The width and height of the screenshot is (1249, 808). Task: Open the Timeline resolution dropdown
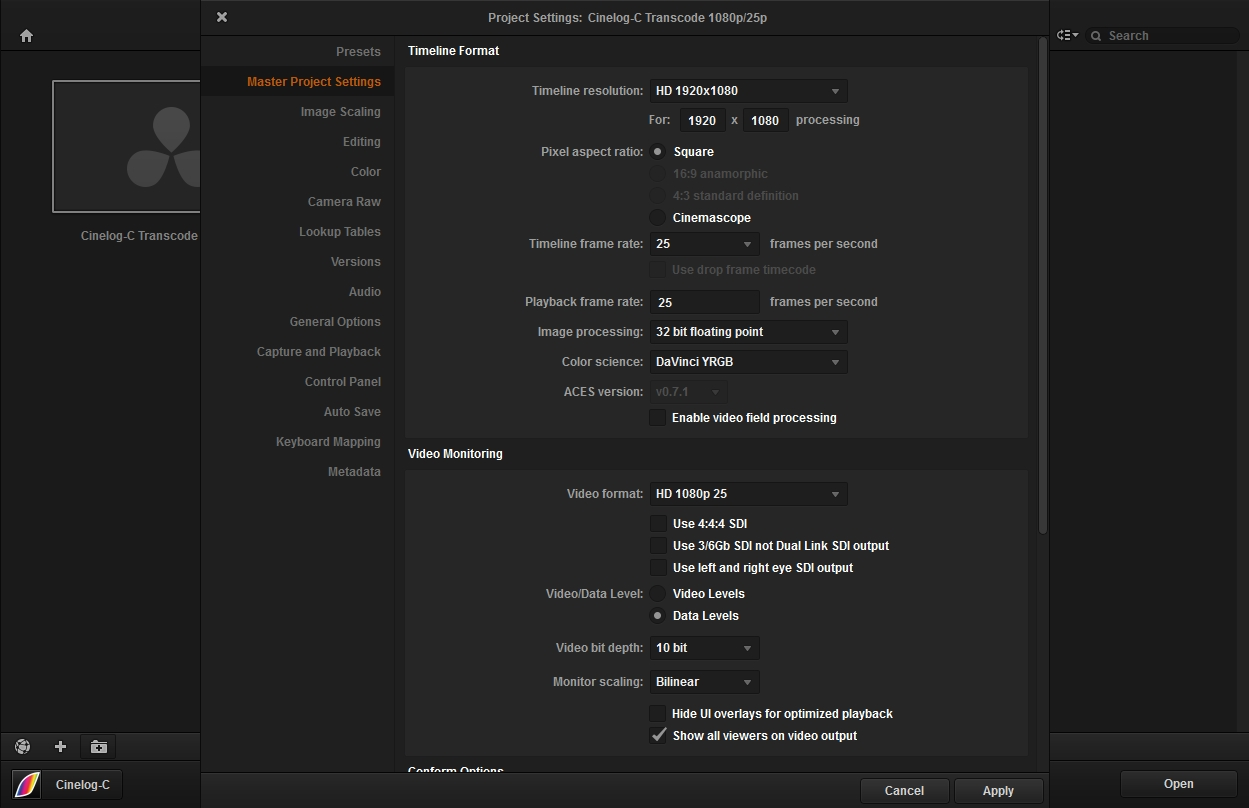tap(748, 91)
